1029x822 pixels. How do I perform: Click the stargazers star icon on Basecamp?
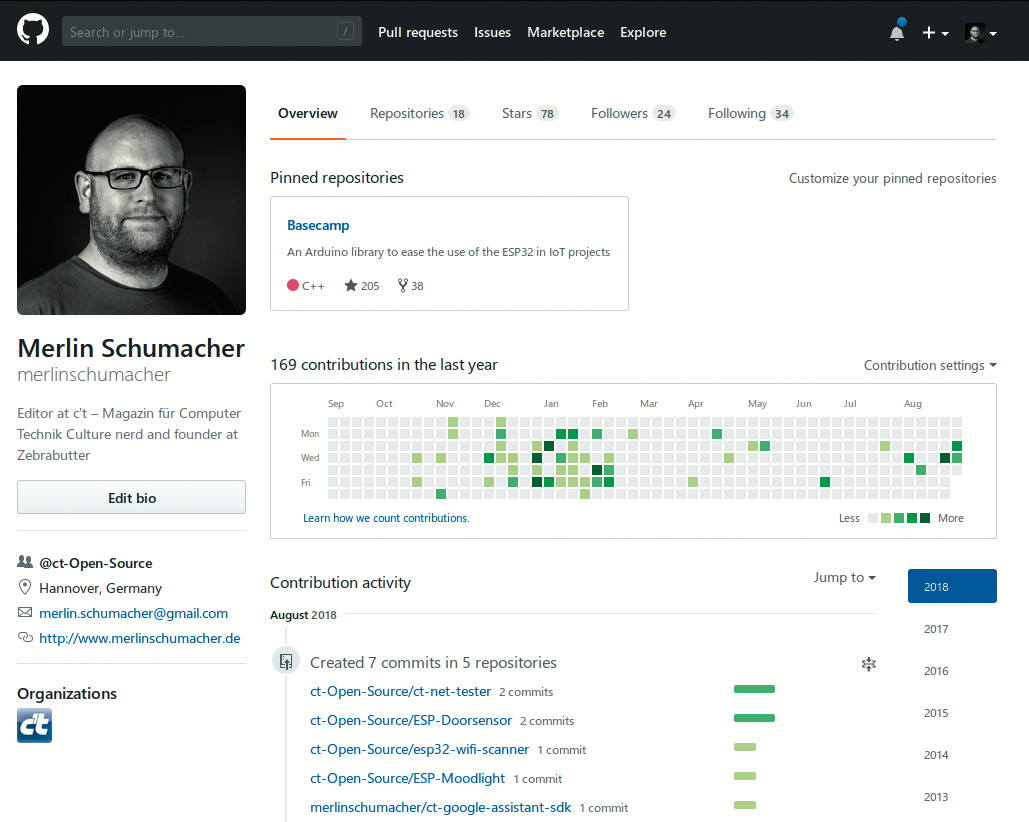pos(351,286)
